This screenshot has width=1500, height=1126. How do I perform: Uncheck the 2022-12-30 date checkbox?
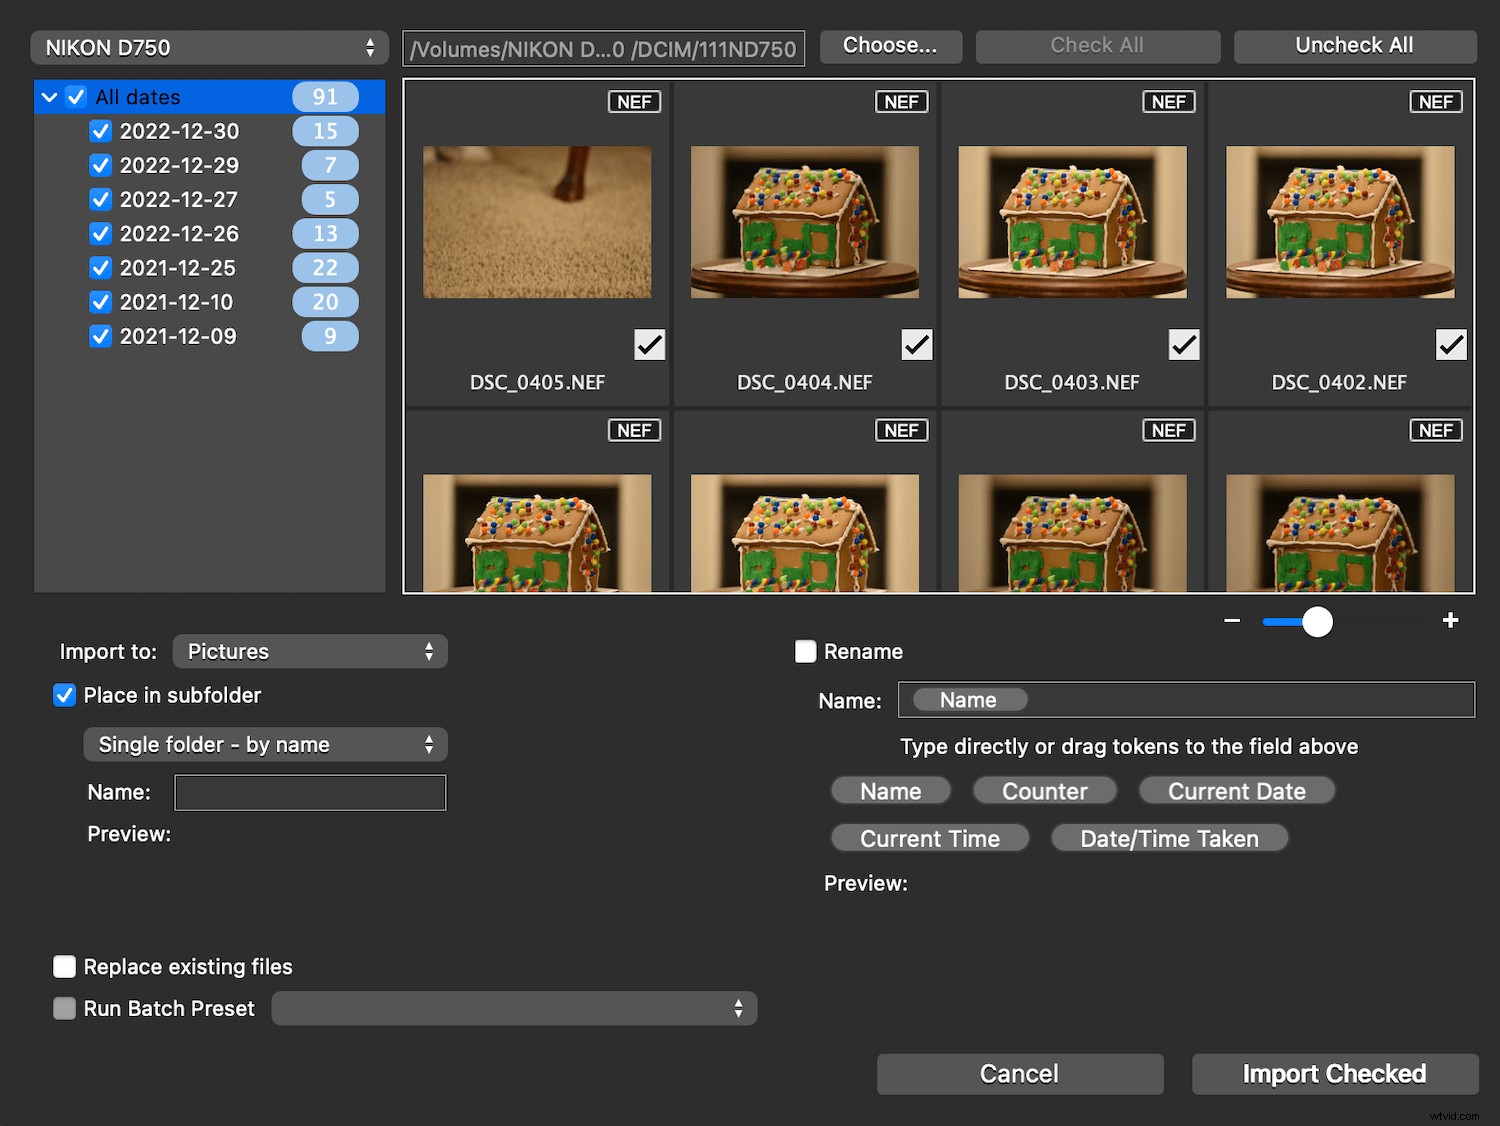point(100,131)
